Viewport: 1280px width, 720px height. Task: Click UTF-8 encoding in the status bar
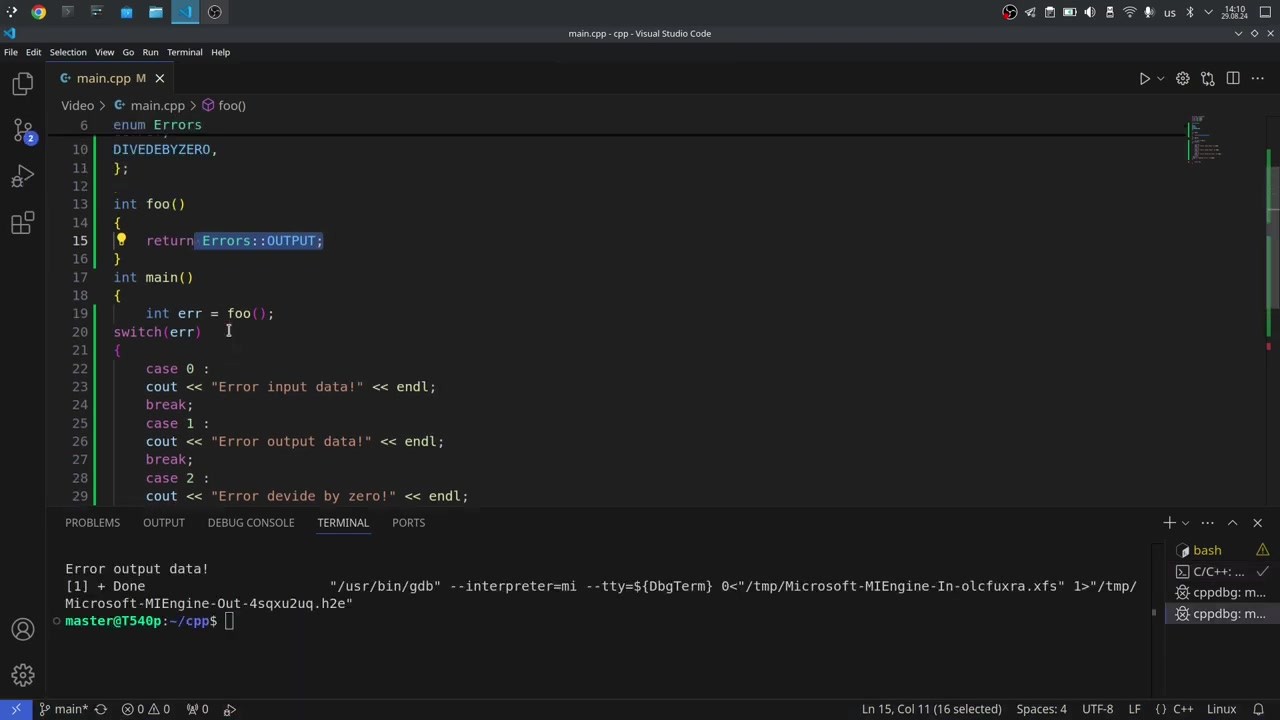click(x=1097, y=709)
